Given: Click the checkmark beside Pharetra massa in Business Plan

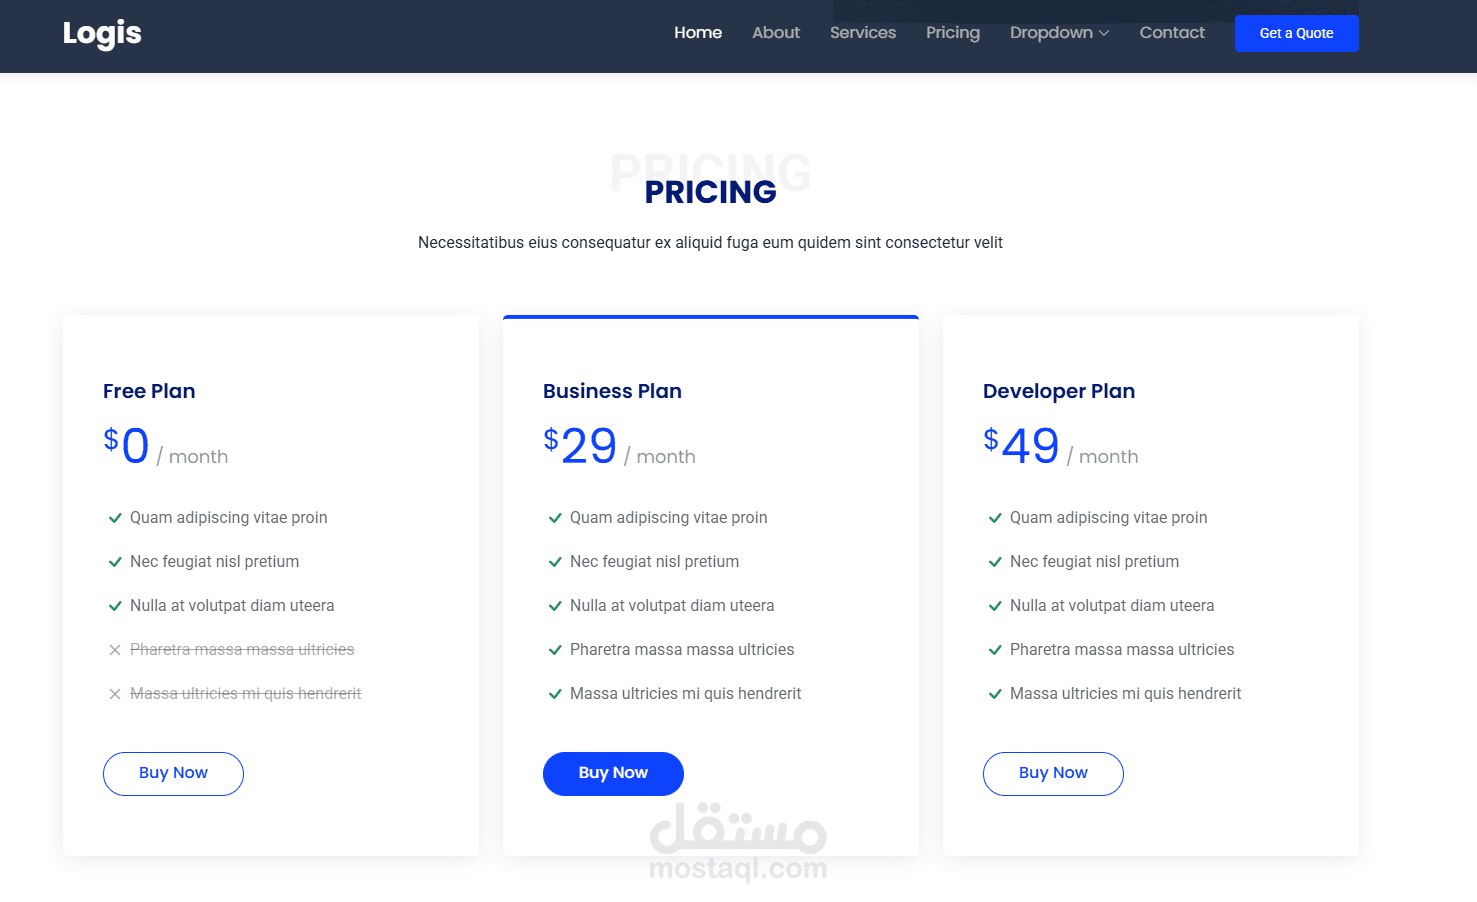Looking at the screenshot, I should click(555, 650).
